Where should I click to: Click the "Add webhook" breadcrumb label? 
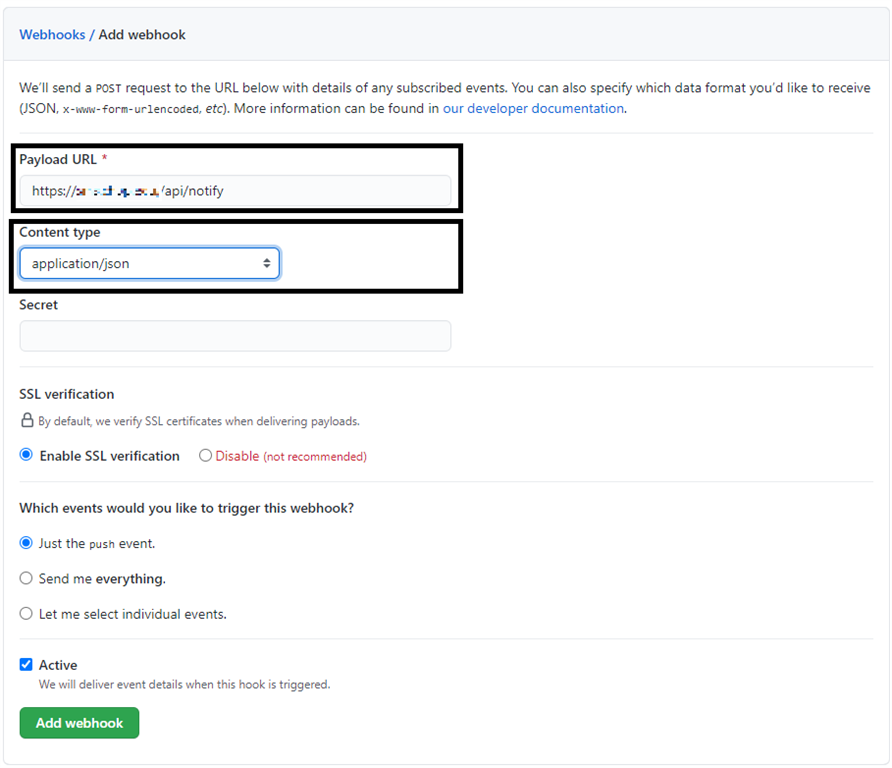143,34
